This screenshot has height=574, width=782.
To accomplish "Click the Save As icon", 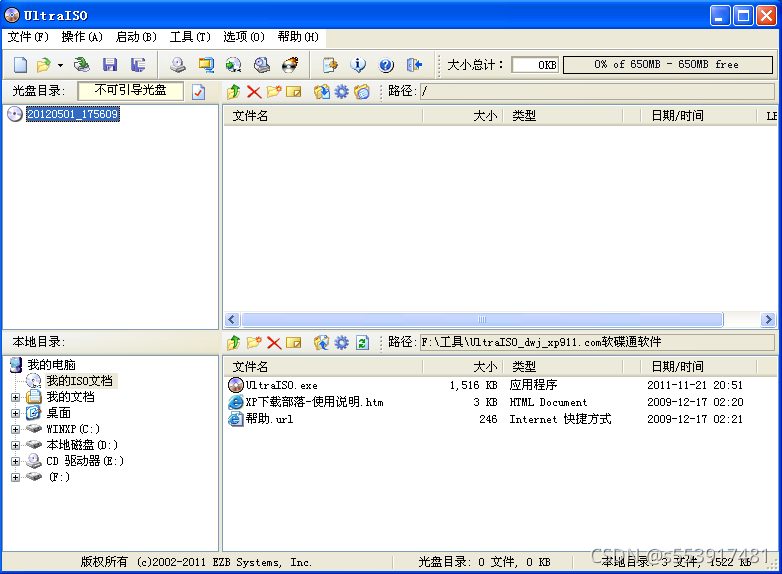I will pos(138,65).
